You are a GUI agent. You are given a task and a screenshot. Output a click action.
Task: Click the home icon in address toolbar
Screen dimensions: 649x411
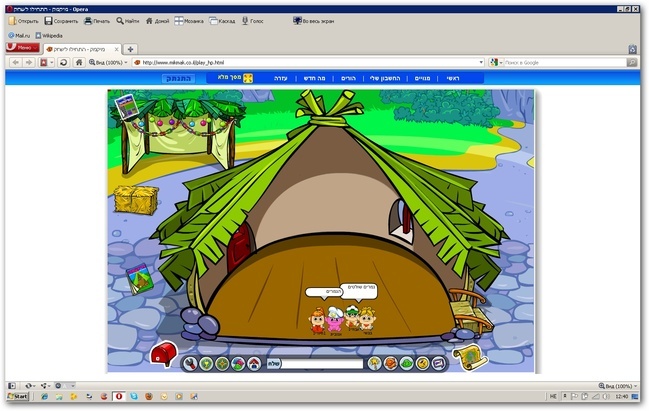[79, 62]
